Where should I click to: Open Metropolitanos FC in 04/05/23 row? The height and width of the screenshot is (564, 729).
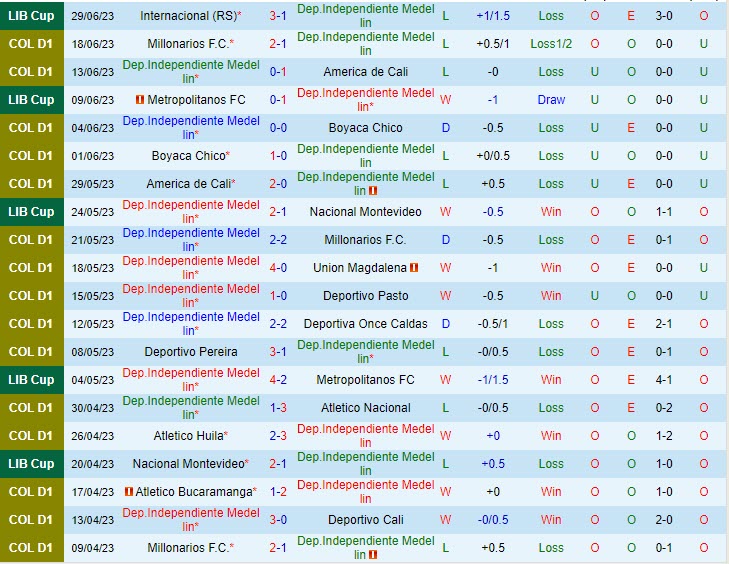coord(365,380)
